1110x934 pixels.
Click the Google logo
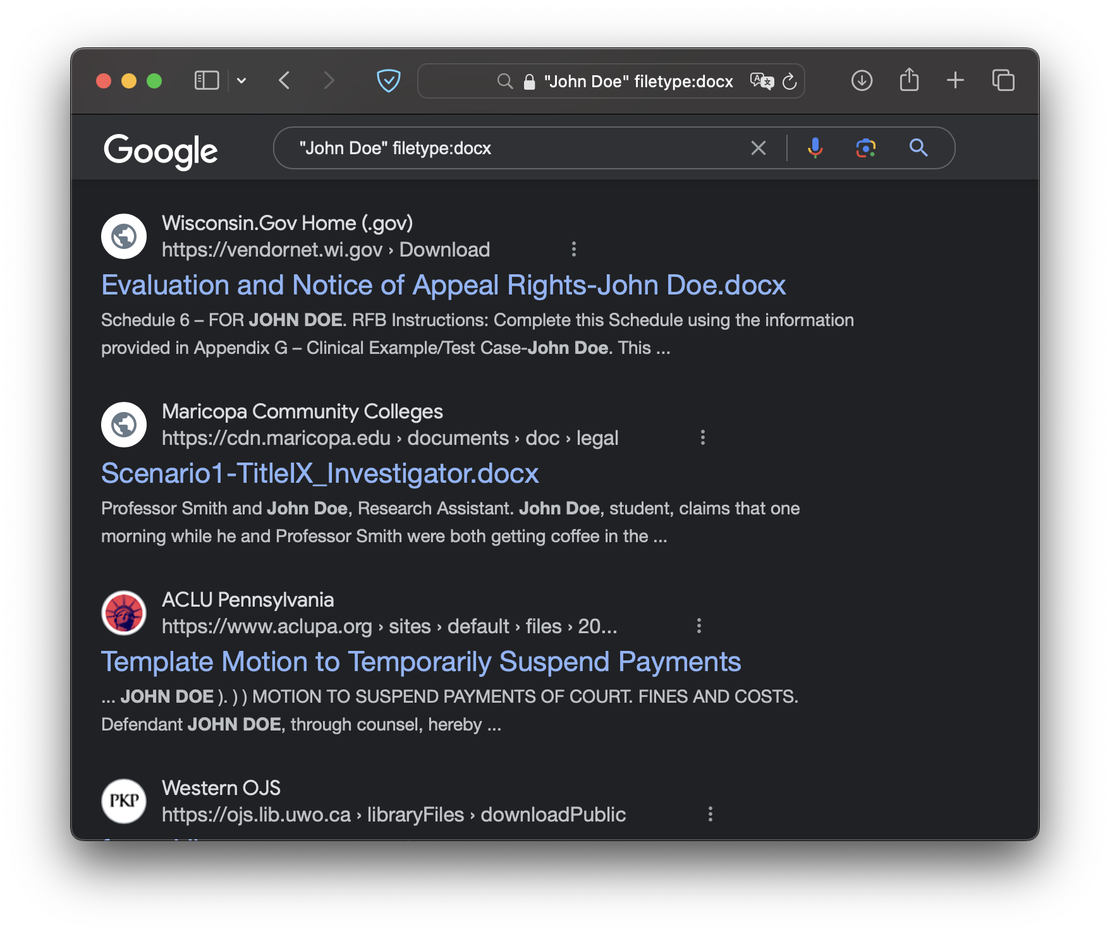(x=161, y=150)
